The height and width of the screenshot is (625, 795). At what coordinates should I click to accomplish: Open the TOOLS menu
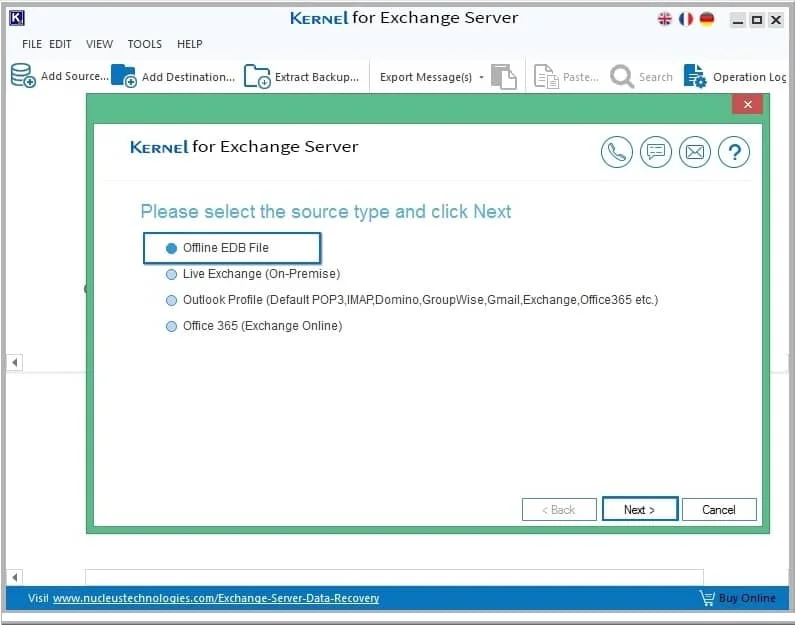[x=144, y=44]
